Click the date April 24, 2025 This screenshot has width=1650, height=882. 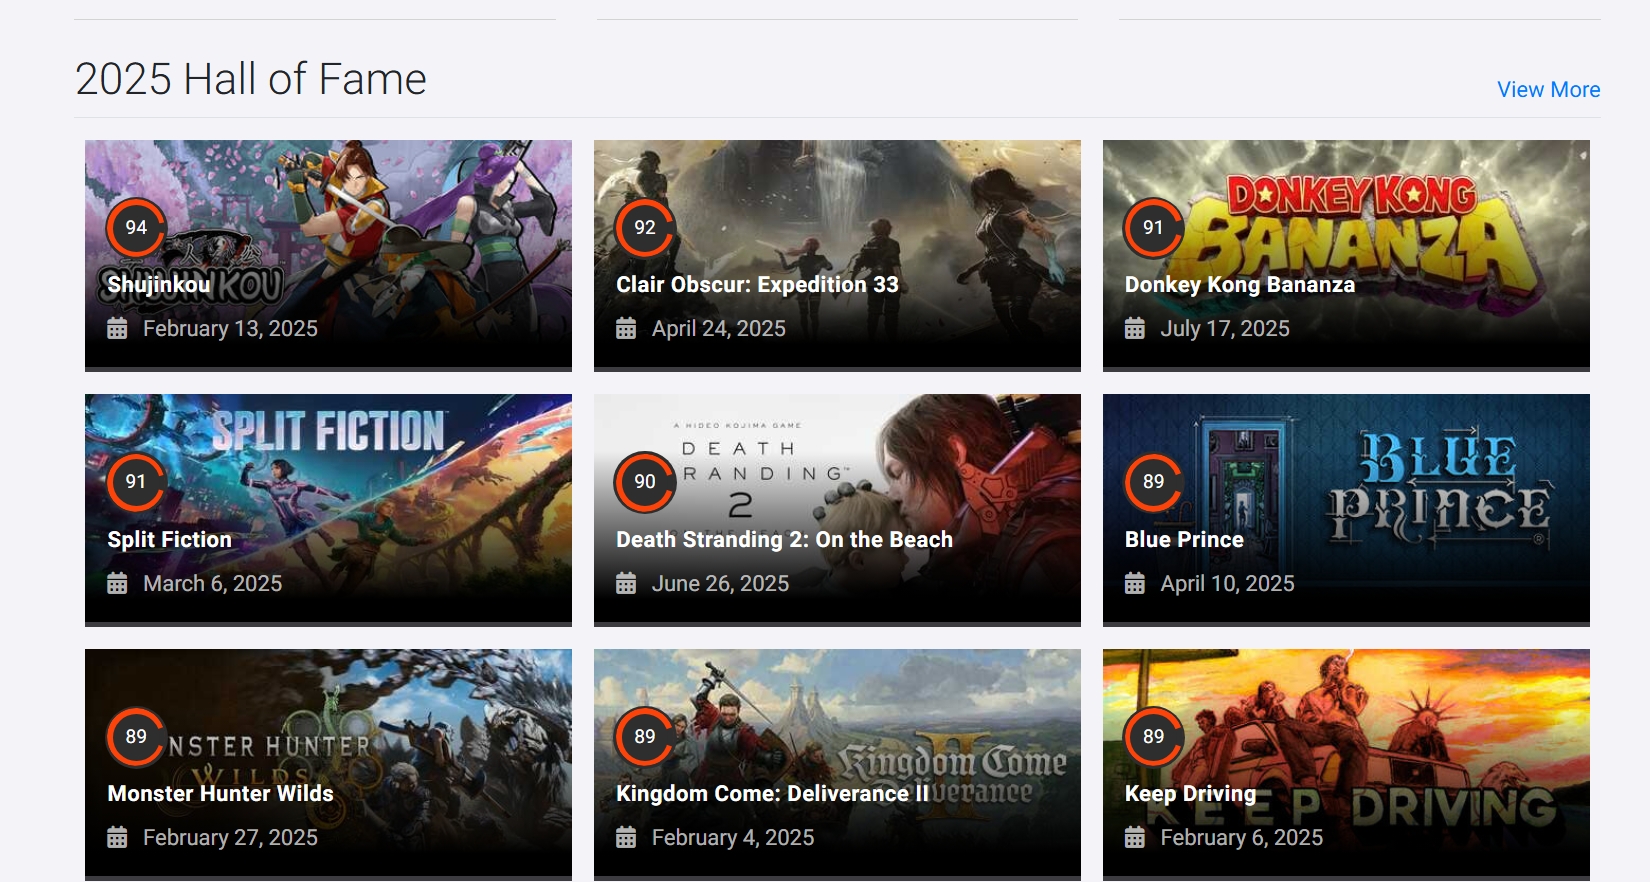tap(719, 329)
